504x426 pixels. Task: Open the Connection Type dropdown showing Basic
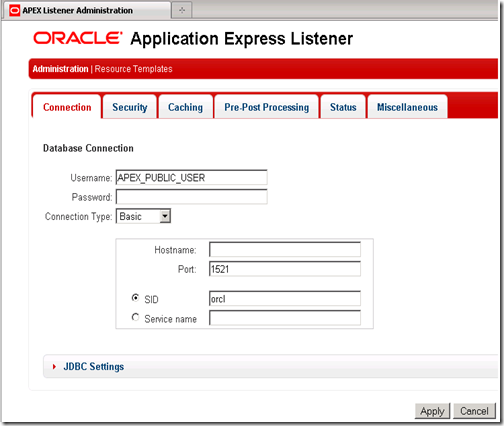(143, 216)
